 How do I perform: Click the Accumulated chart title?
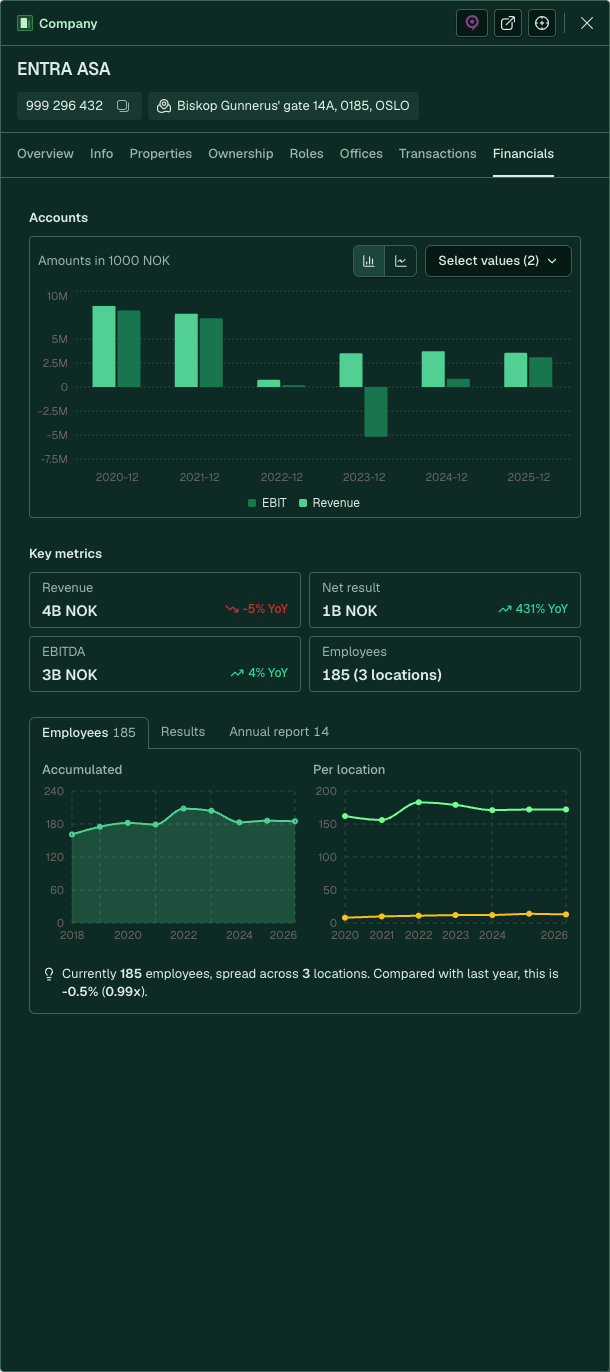[82, 770]
